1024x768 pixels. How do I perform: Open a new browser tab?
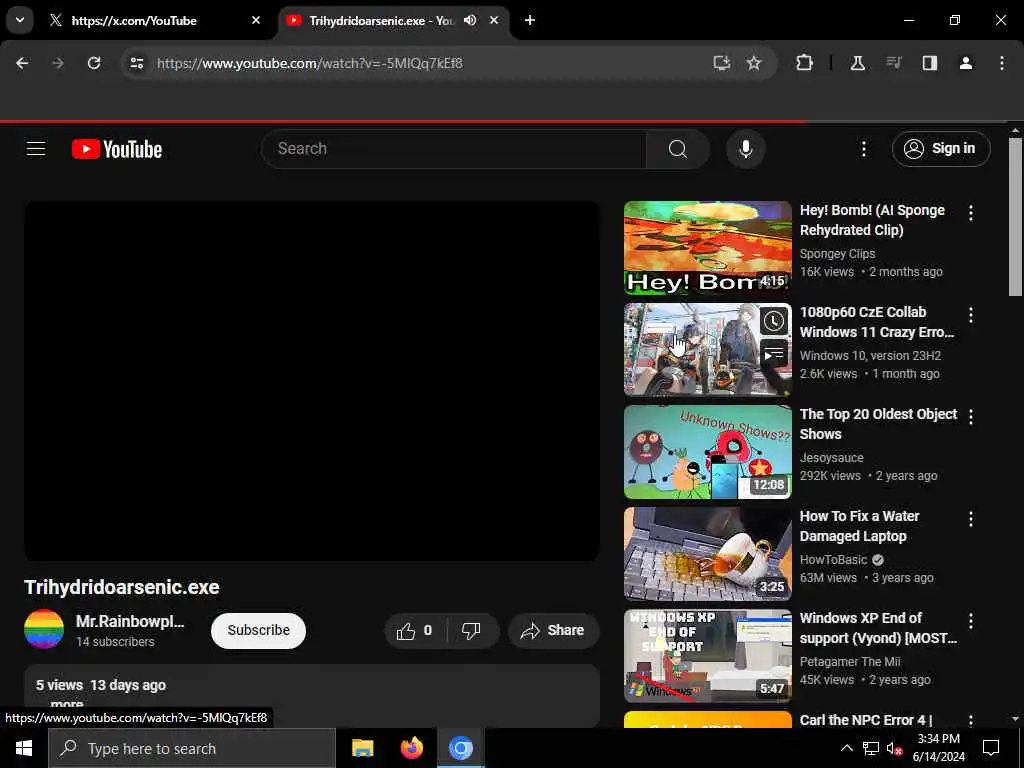(x=530, y=20)
